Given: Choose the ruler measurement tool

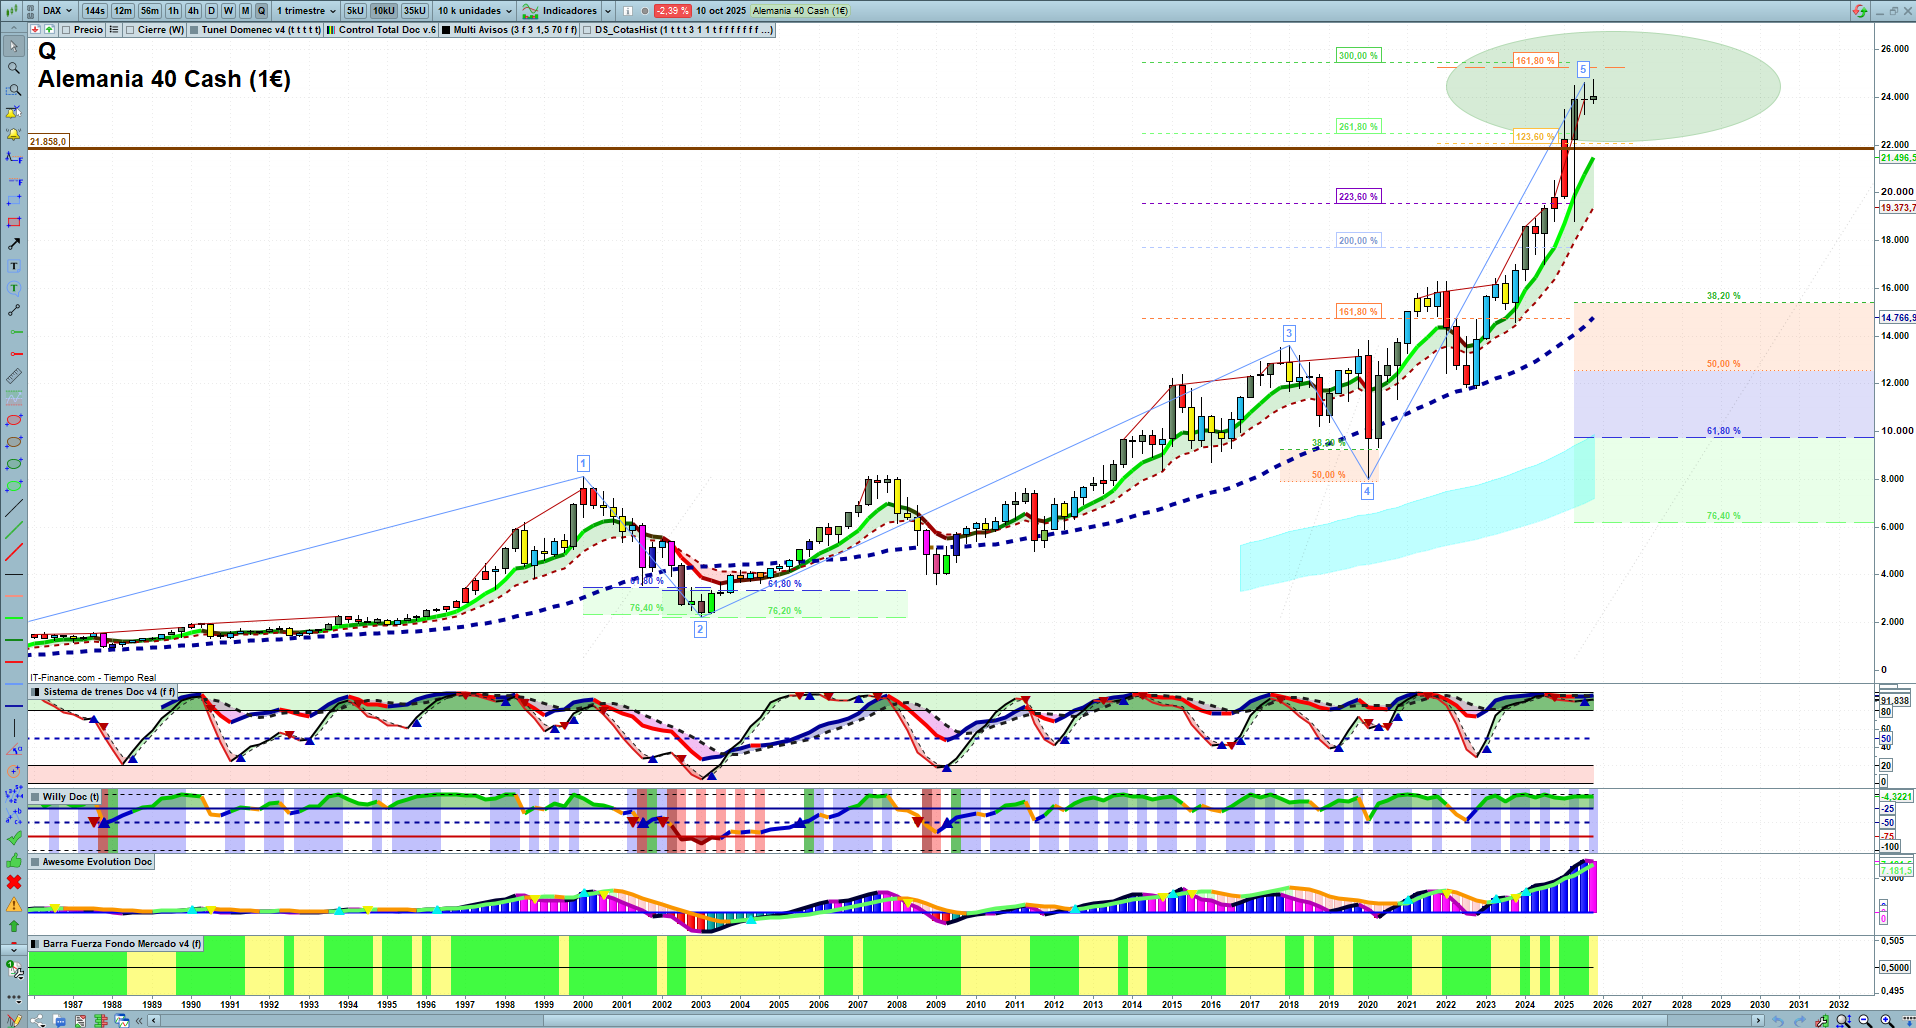Looking at the screenshot, I should (14, 376).
